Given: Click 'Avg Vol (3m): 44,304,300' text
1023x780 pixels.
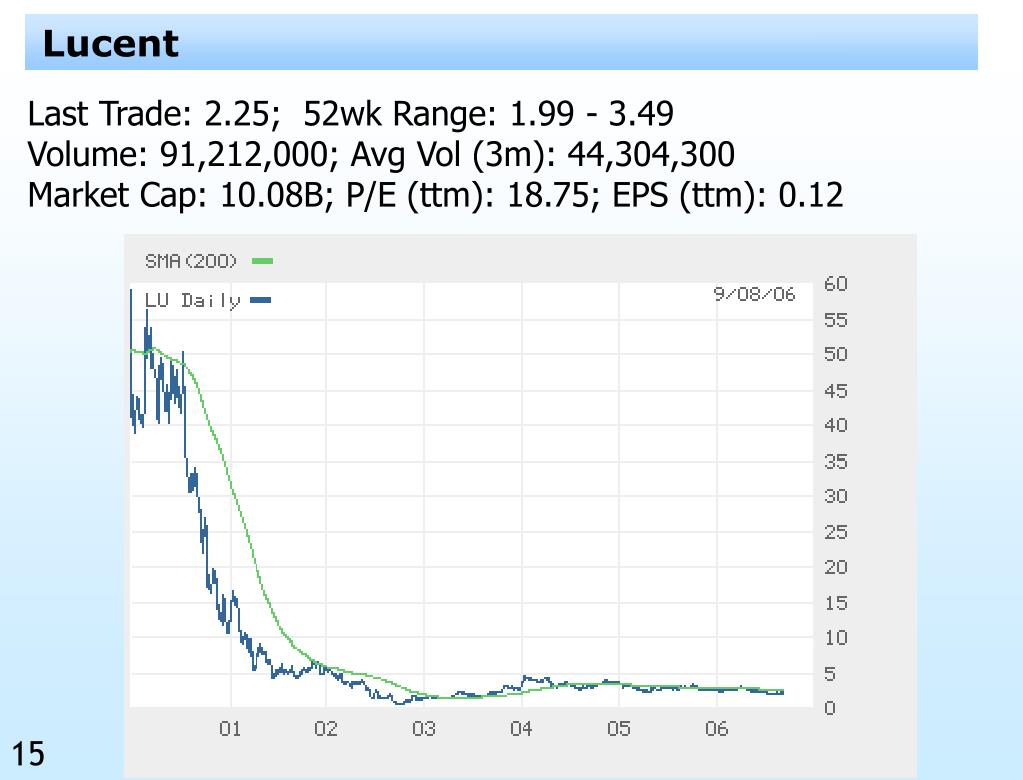Looking at the screenshot, I should coord(543,155).
